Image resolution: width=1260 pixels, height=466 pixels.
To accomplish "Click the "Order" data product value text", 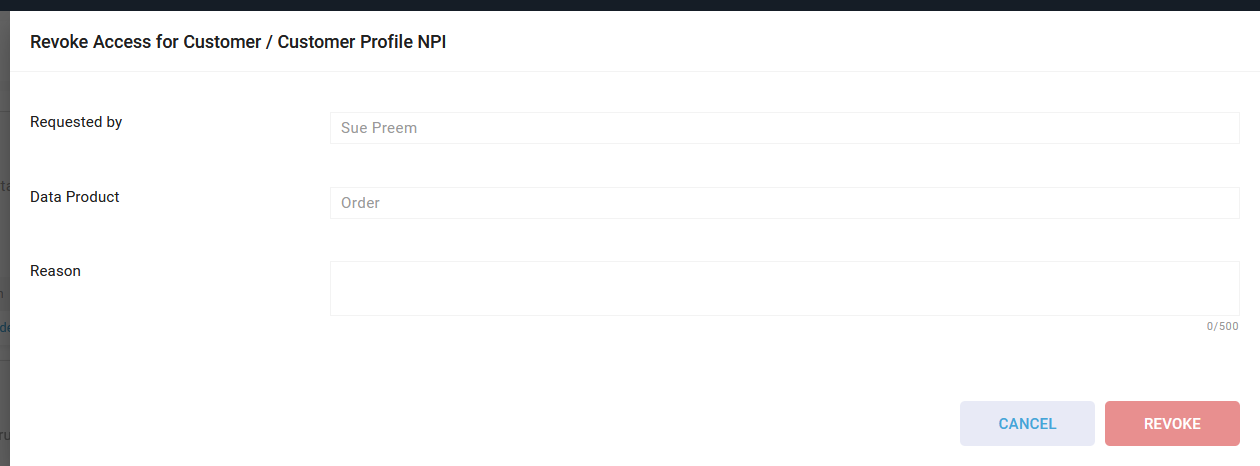I will 360,203.
